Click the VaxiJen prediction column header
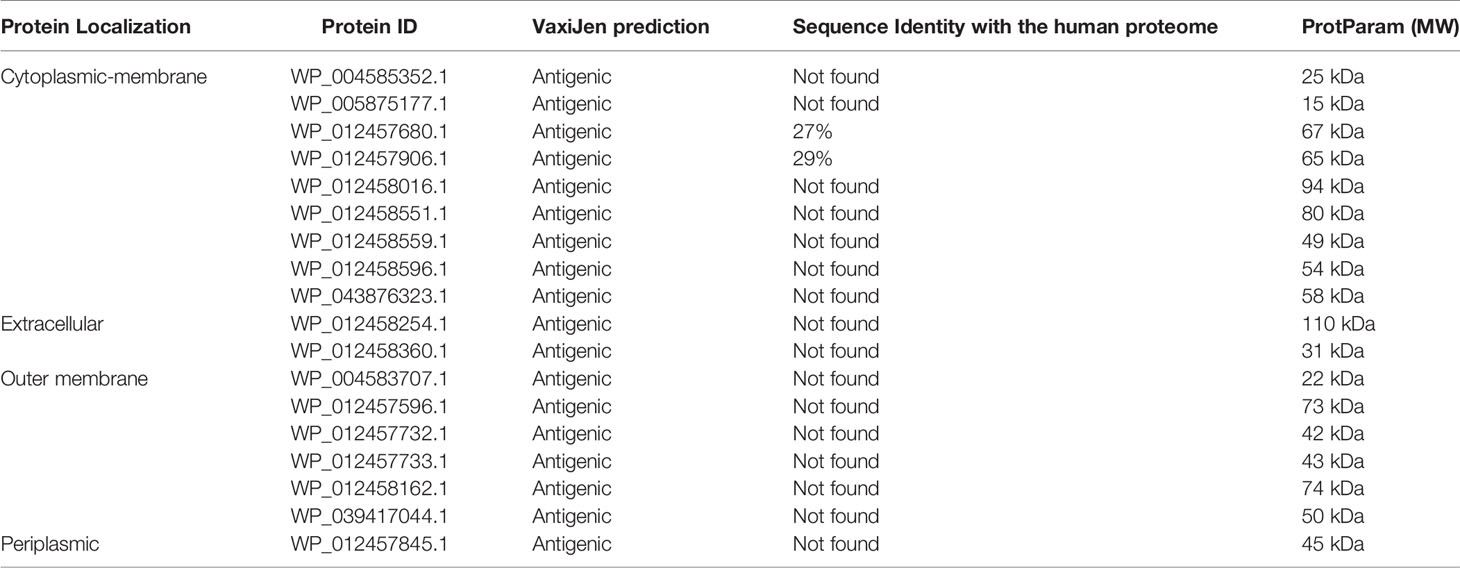This screenshot has width=1460, height=568. (x=621, y=28)
